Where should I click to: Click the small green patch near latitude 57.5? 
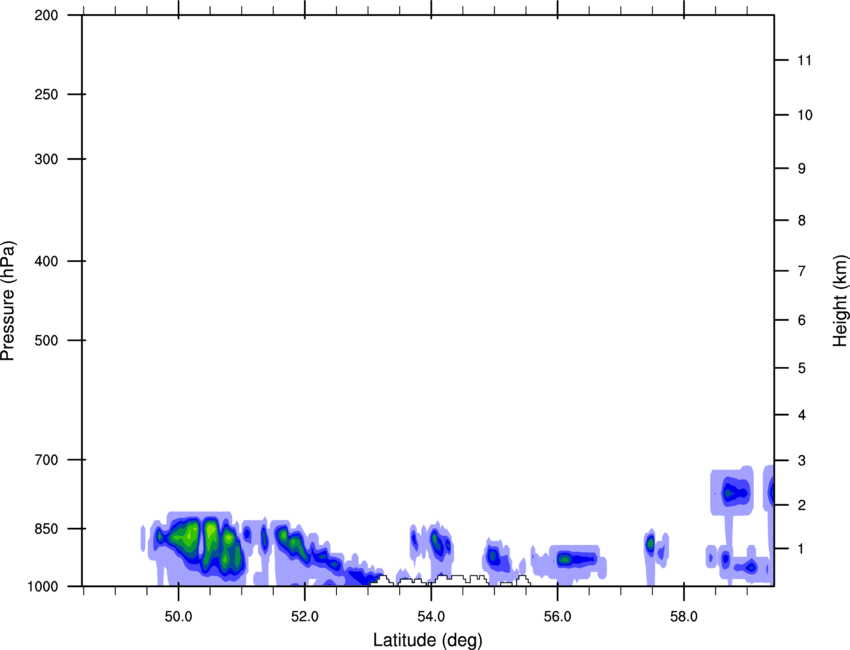650,543
